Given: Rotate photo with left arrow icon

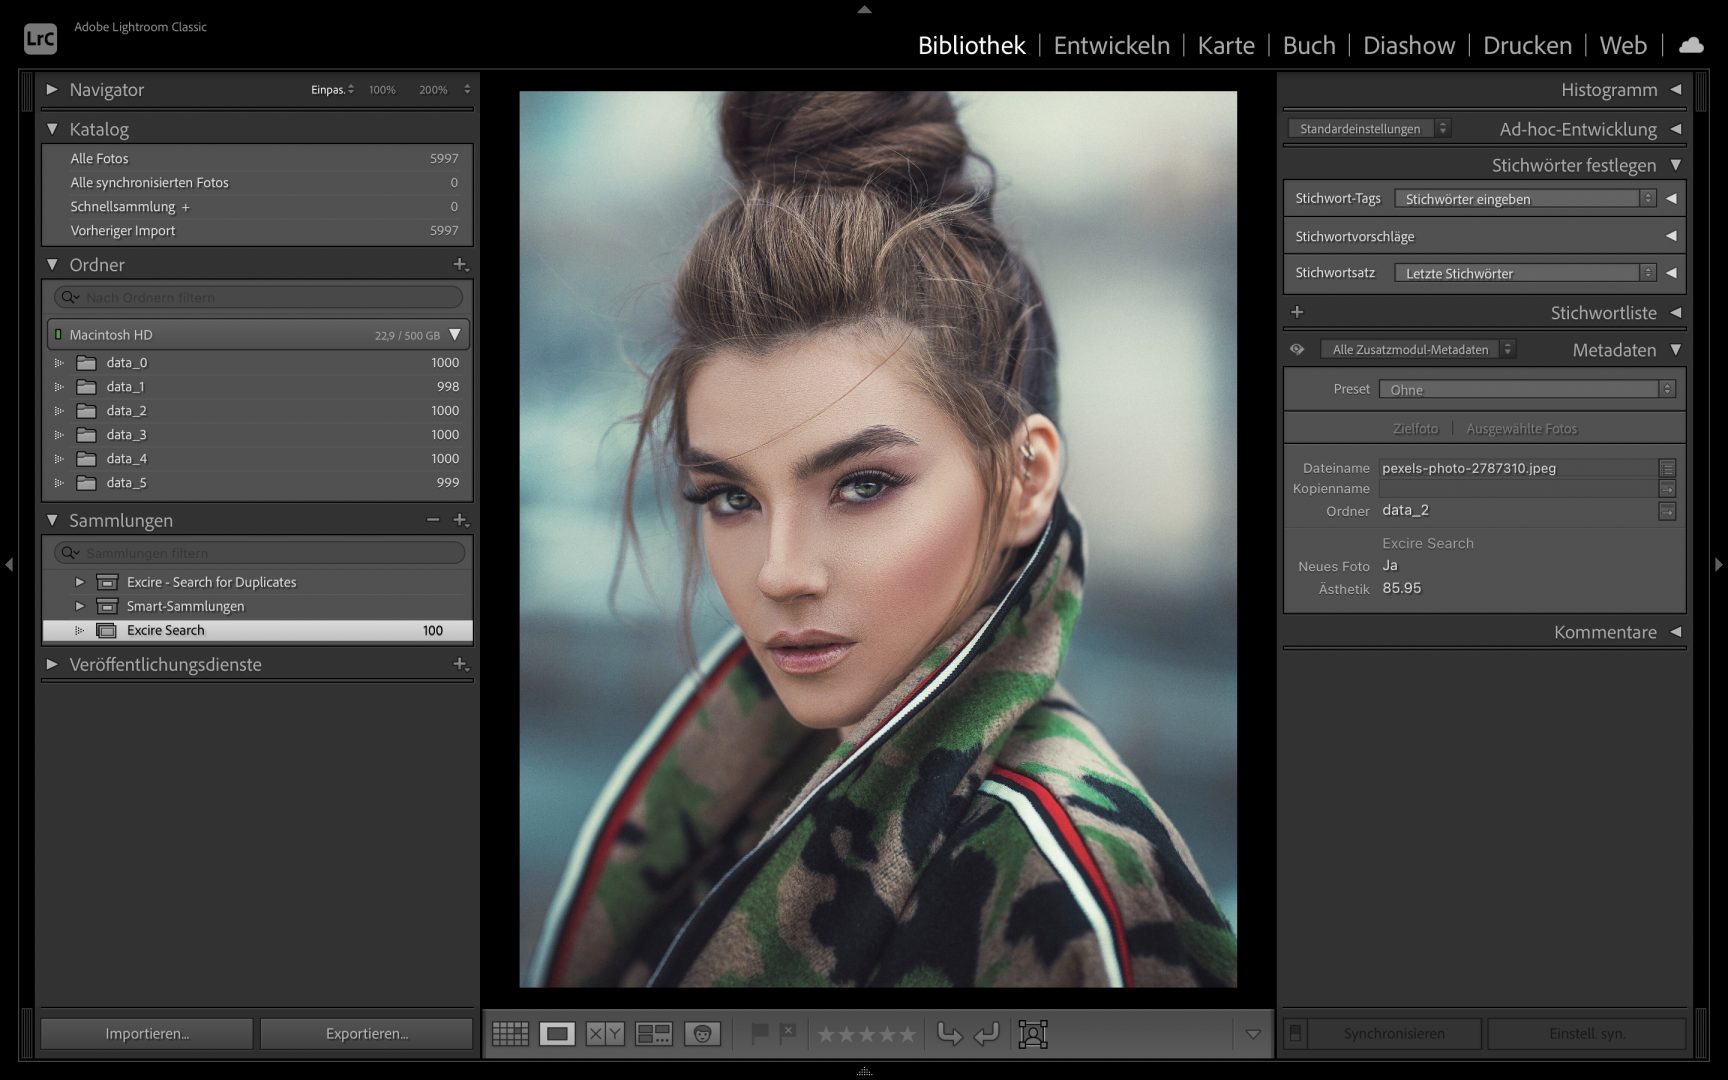Looking at the screenshot, I should 987,1034.
